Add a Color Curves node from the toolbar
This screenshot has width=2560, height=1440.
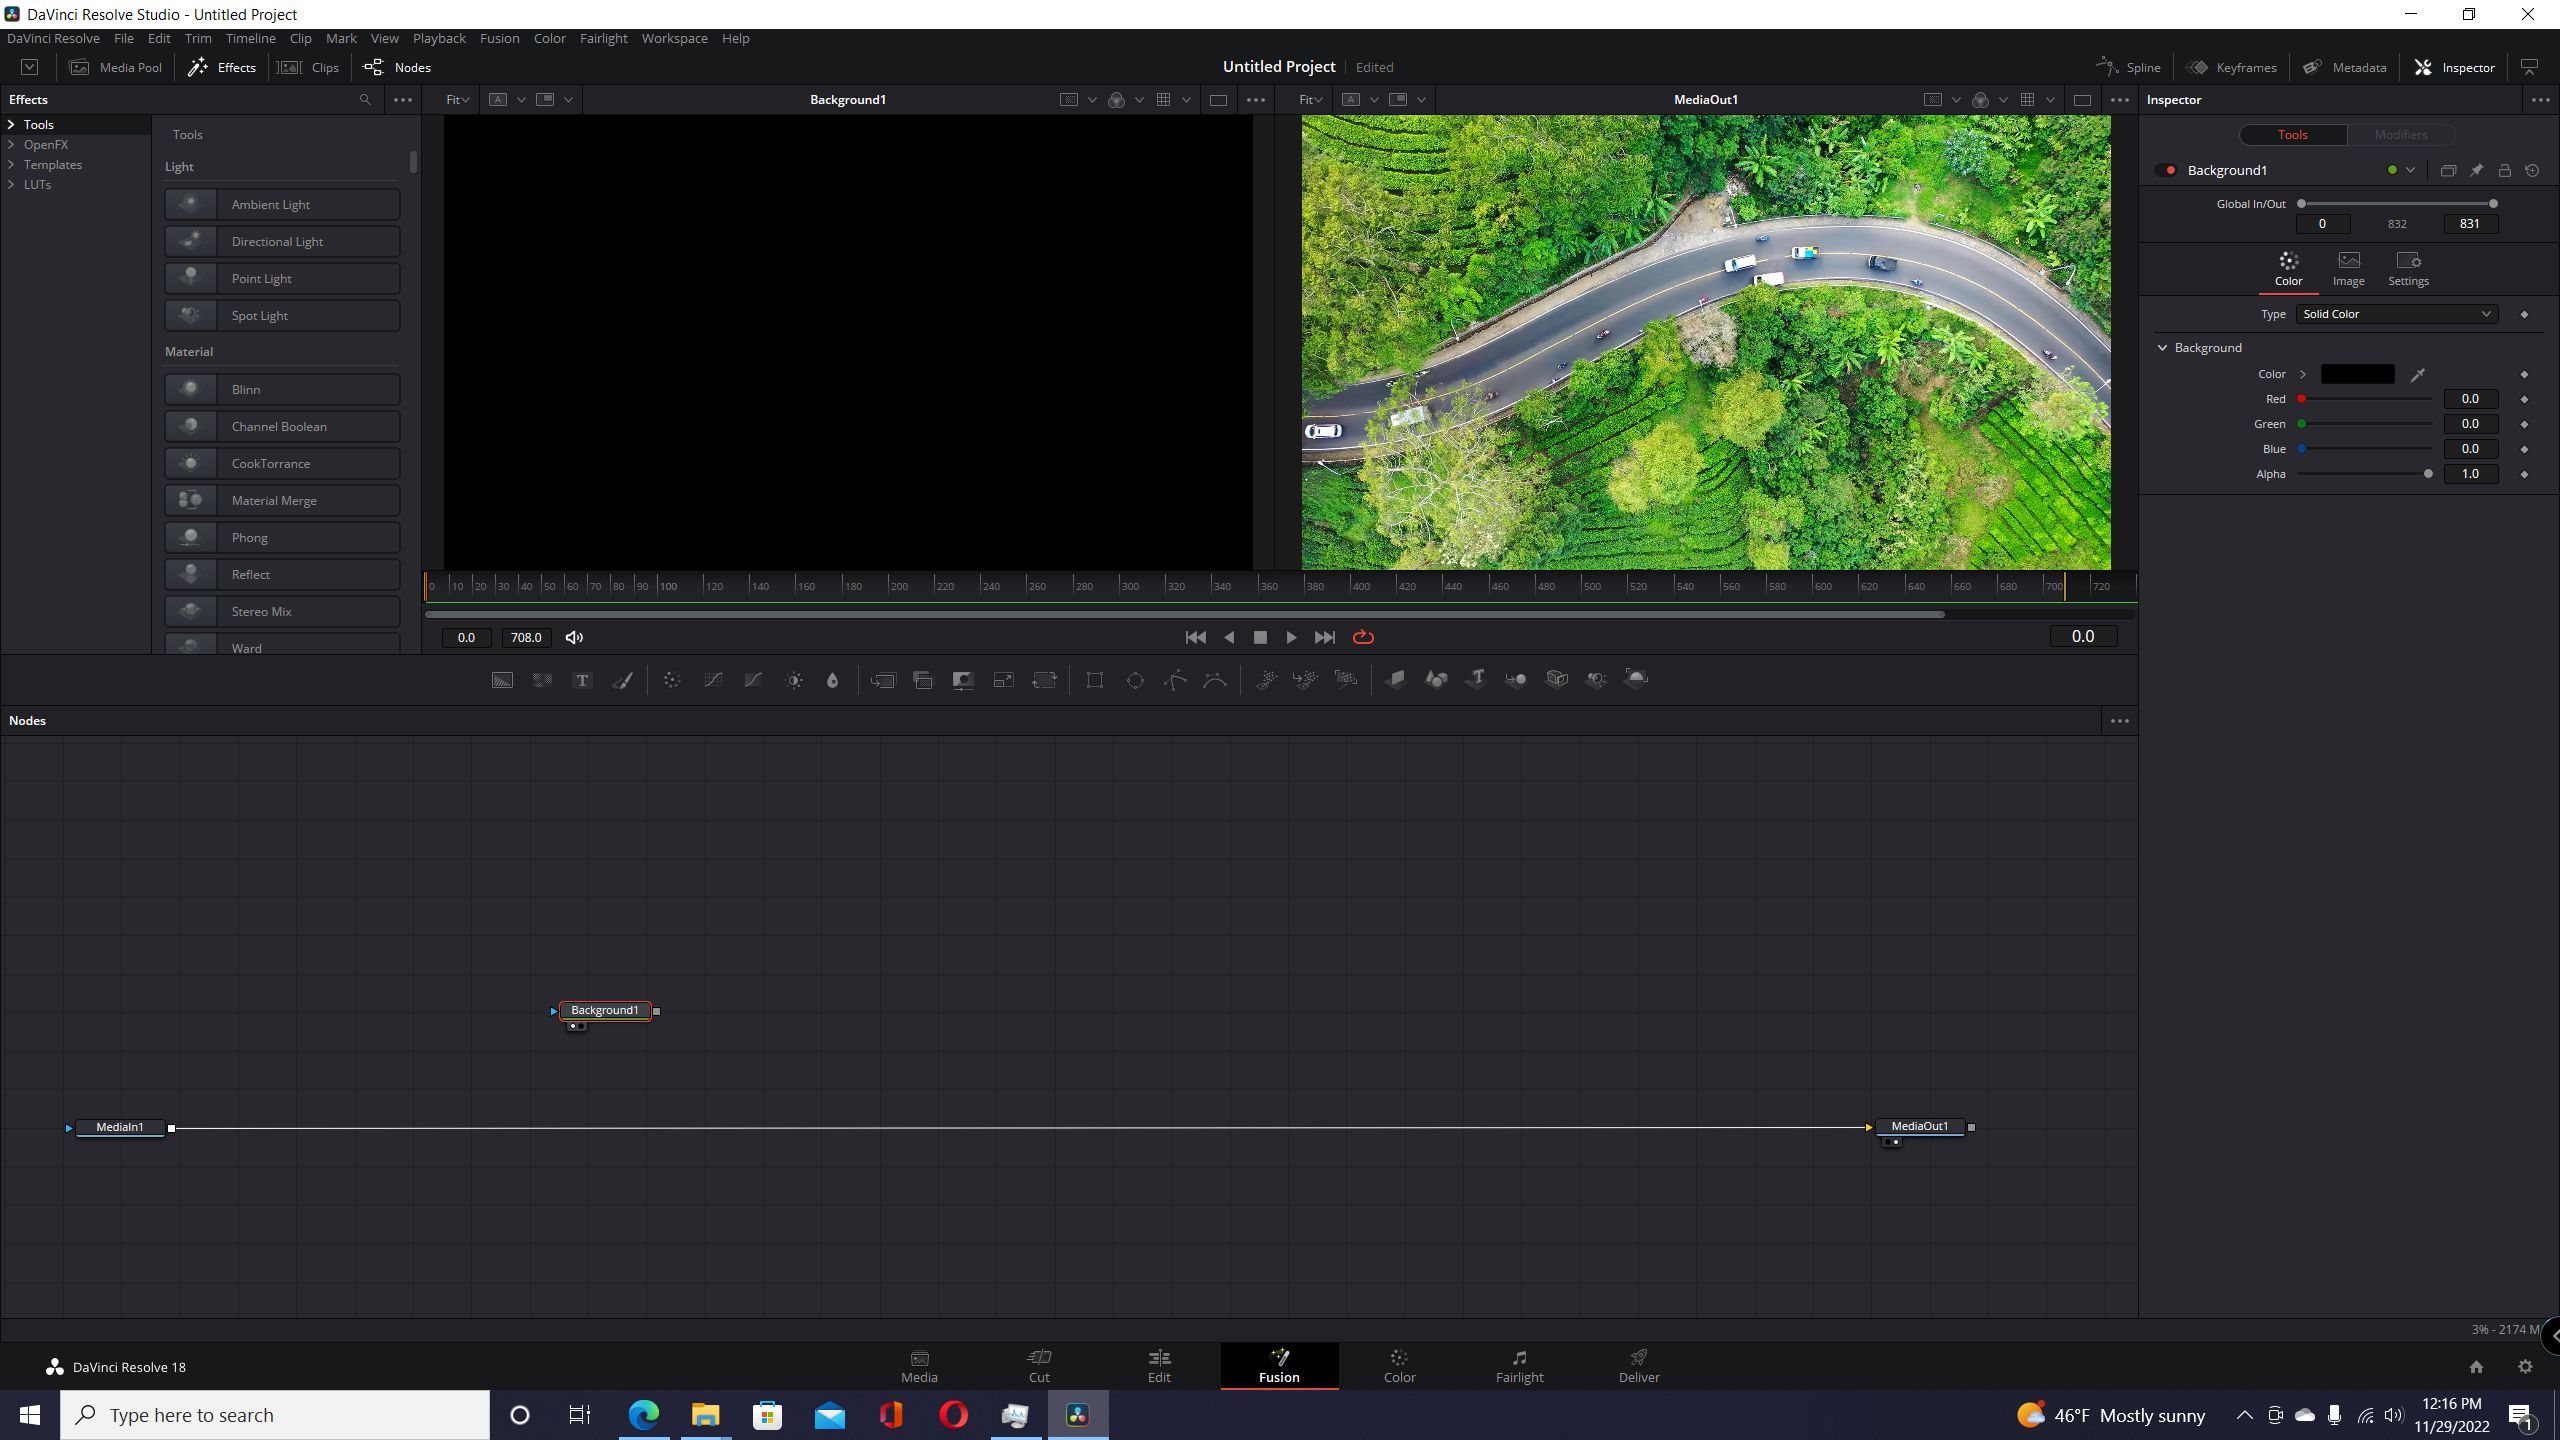click(x=713, y=680)
